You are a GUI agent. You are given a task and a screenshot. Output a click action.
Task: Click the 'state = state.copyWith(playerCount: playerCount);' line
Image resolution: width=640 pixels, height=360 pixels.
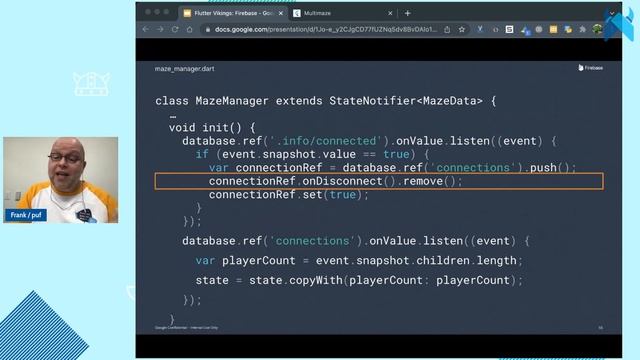tap(359, 280)
